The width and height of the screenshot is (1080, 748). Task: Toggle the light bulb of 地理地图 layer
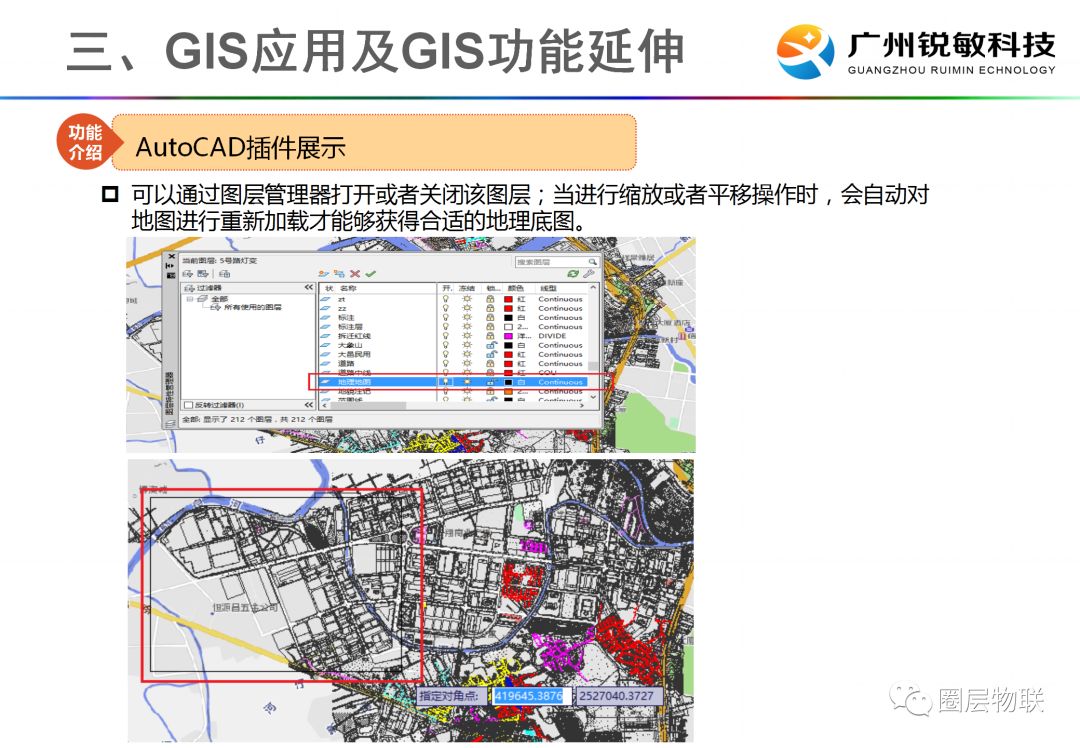(x=446, y=382)
